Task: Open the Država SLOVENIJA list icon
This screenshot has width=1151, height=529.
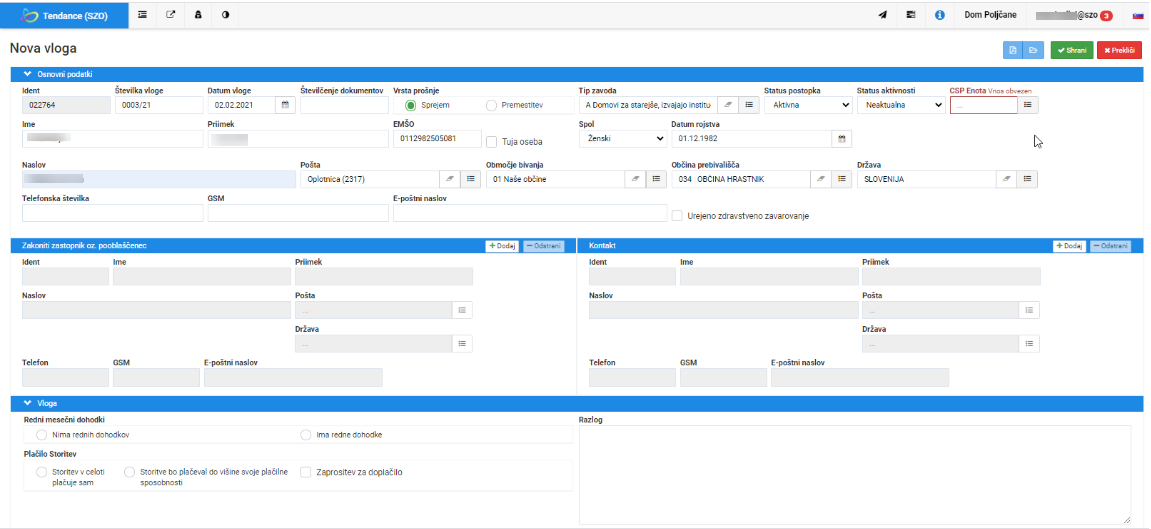Action: pyautogui.click(x=1028, y=179)
